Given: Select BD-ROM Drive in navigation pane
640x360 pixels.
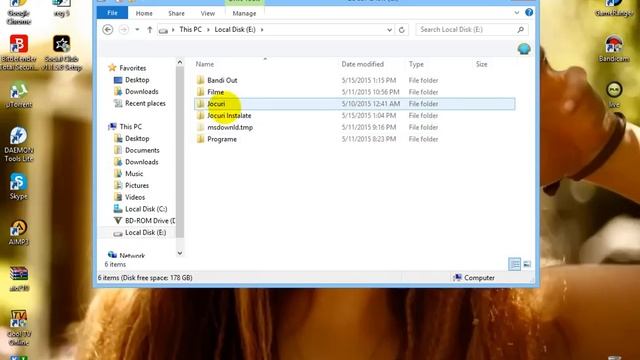Looking at the screenshot, I should (x=150, y=221).
